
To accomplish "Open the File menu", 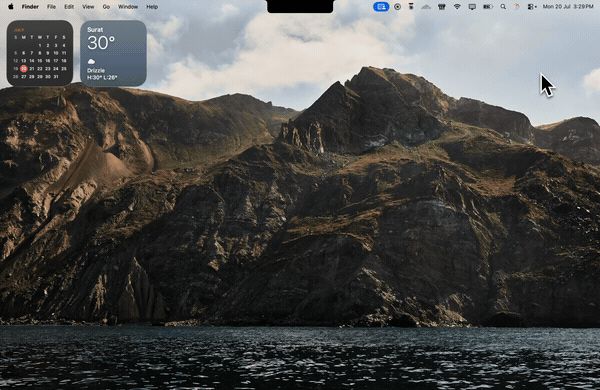I will point(51,7).
